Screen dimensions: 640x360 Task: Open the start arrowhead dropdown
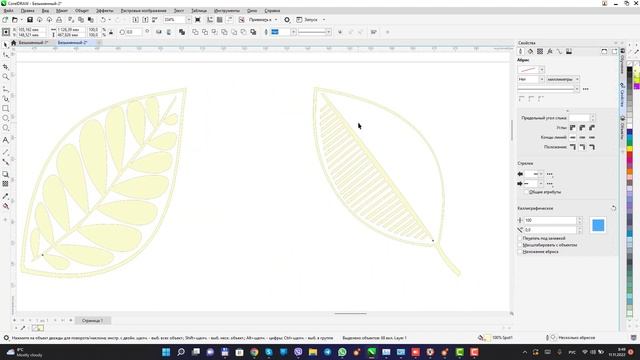click(x=541, y=174)
